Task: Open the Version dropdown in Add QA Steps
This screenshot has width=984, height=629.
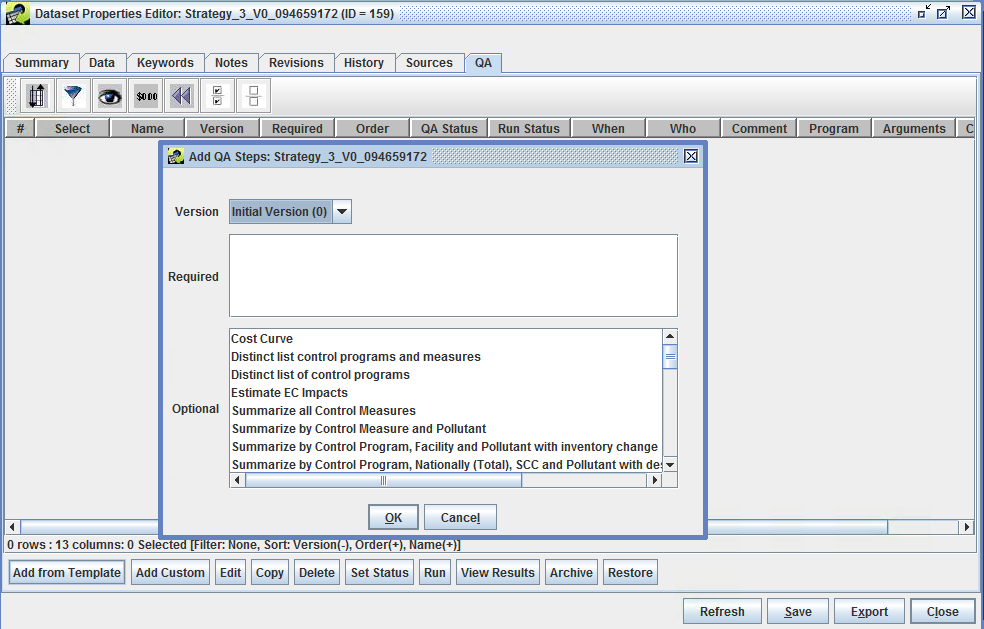Action: point(342,211)
